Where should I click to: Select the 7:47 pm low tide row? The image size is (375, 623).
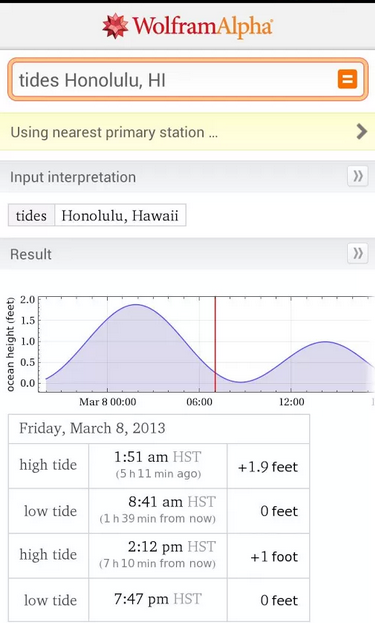pos(159,600)
